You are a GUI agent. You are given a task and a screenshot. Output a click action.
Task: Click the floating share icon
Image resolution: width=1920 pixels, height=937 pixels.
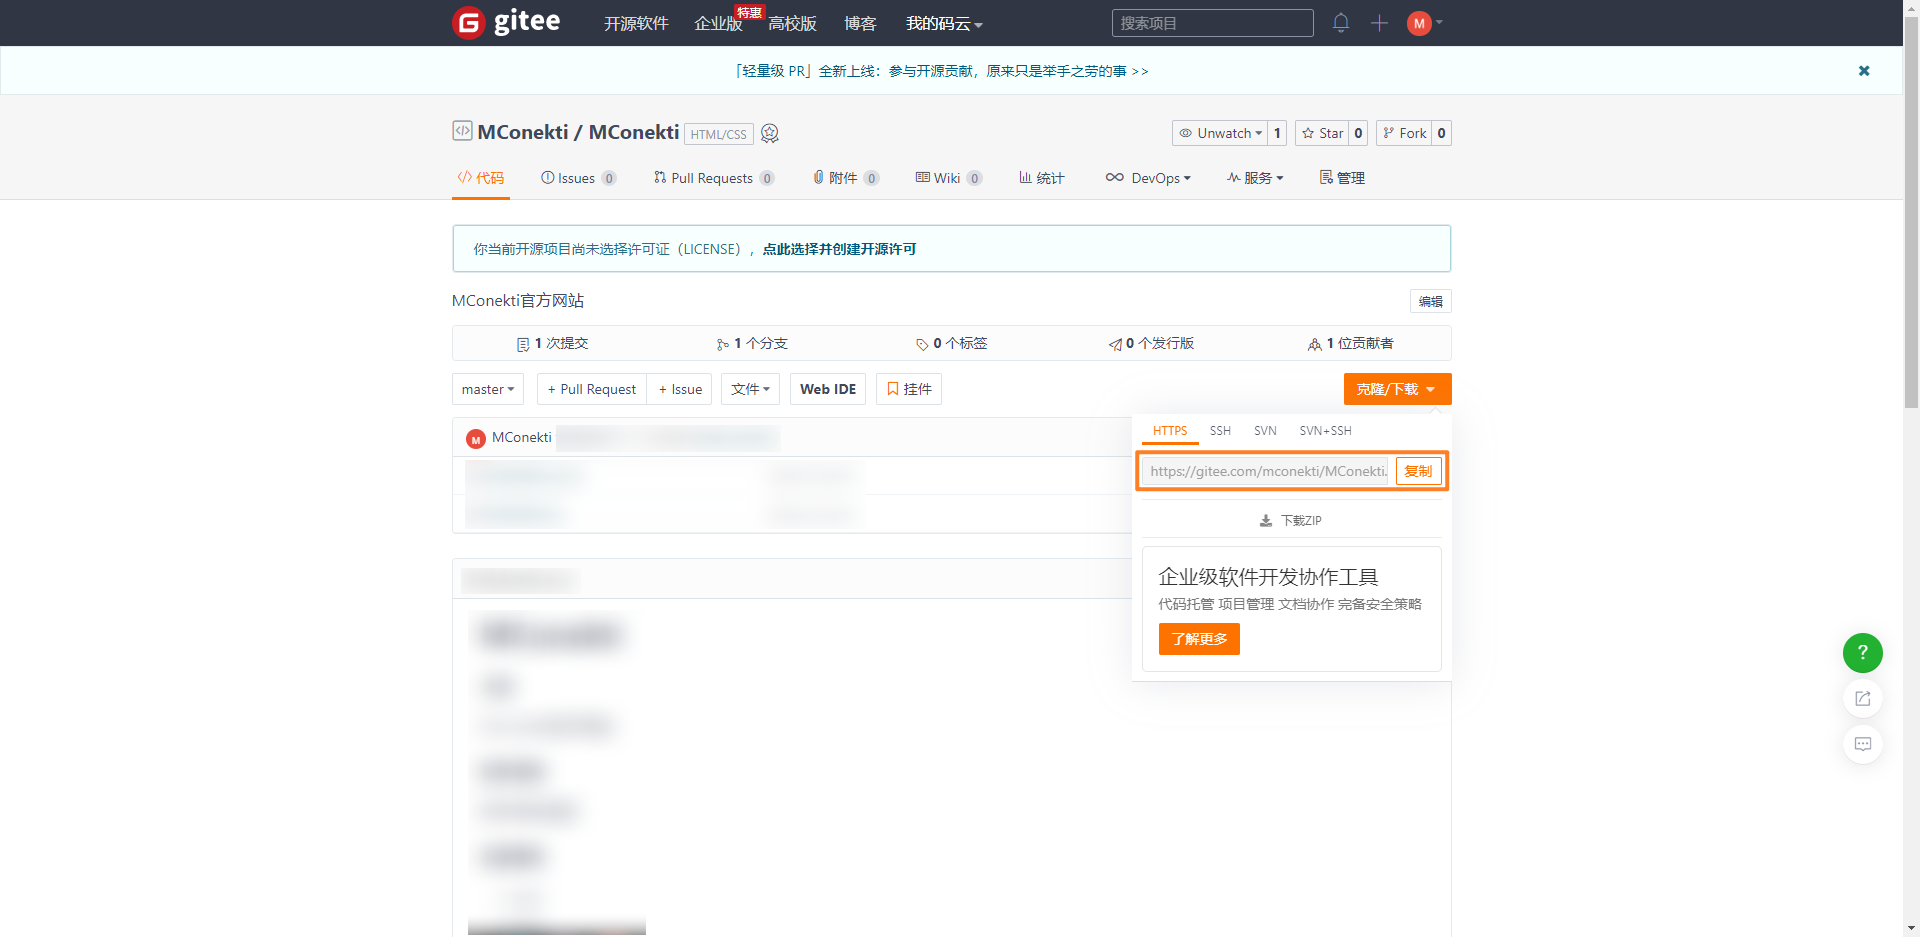(x=1862, y=698)
